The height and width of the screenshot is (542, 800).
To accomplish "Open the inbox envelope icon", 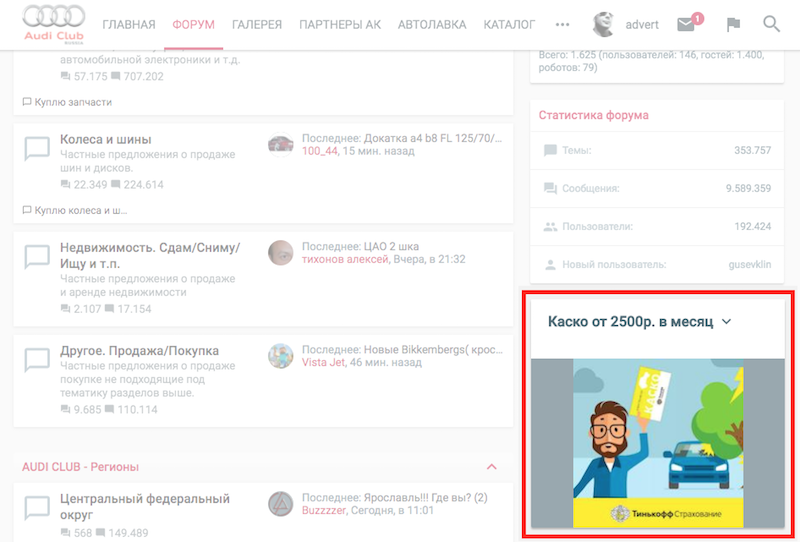I will (686, 24).
